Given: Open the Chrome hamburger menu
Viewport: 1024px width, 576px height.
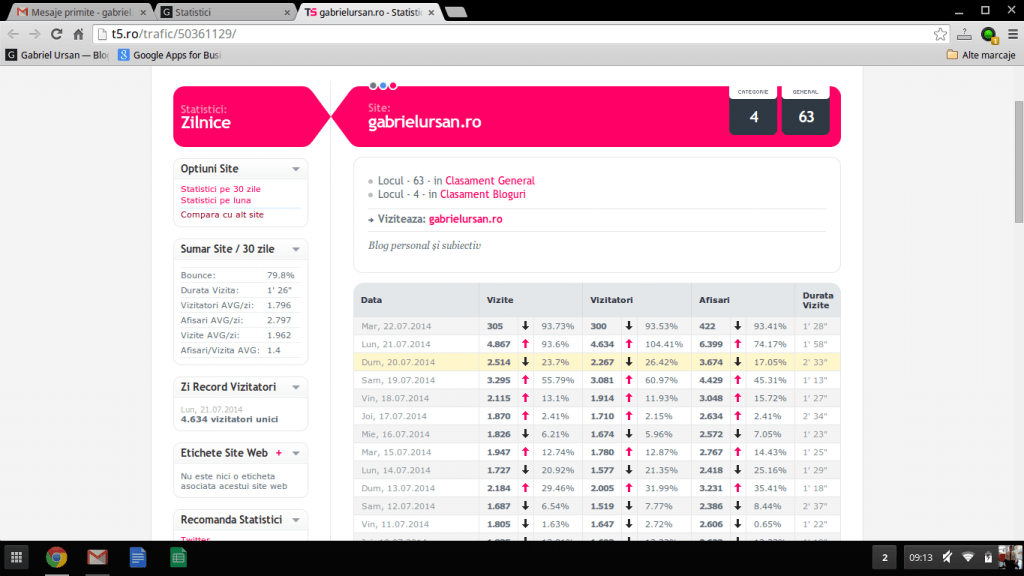Looking at the screenshot, I should (x=1013, y=34).
